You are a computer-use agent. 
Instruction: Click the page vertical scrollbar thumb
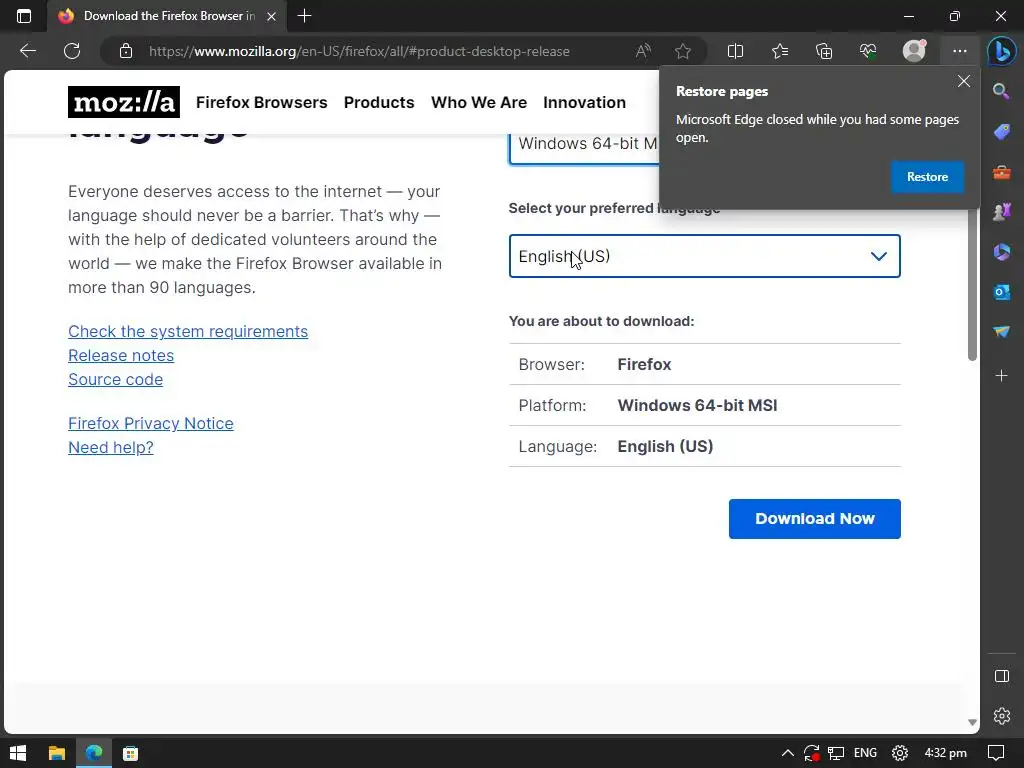[972, 284]
